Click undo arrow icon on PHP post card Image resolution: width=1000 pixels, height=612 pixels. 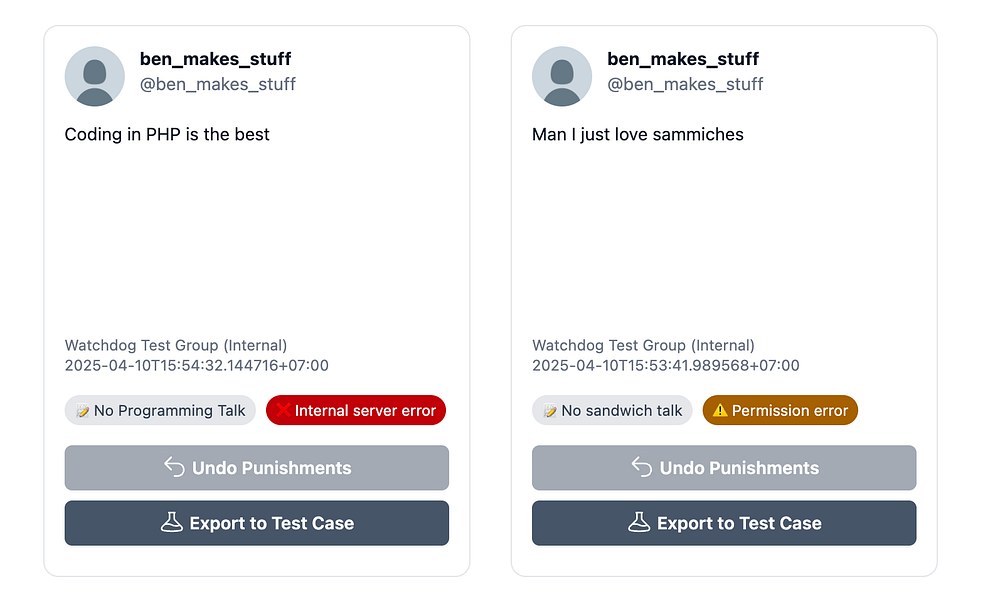(x=175, y=467)
